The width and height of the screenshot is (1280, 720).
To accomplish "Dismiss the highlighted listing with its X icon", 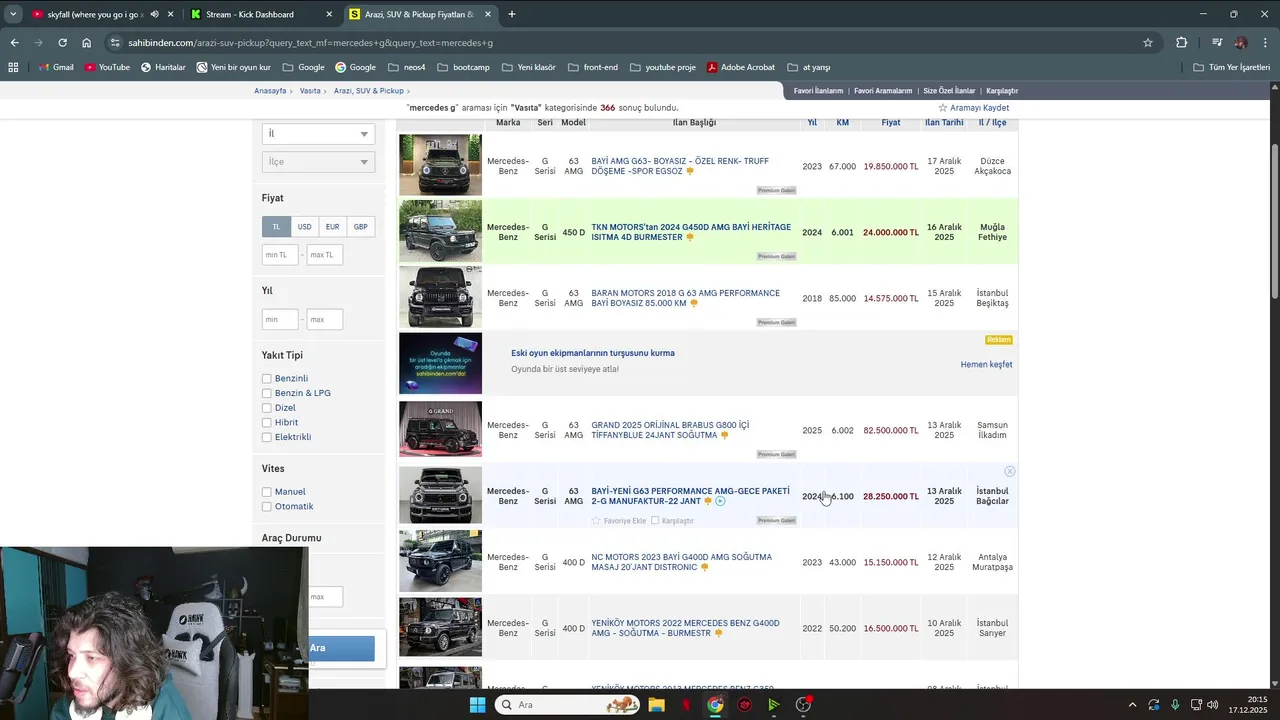I will click(x=1010, y=471).
